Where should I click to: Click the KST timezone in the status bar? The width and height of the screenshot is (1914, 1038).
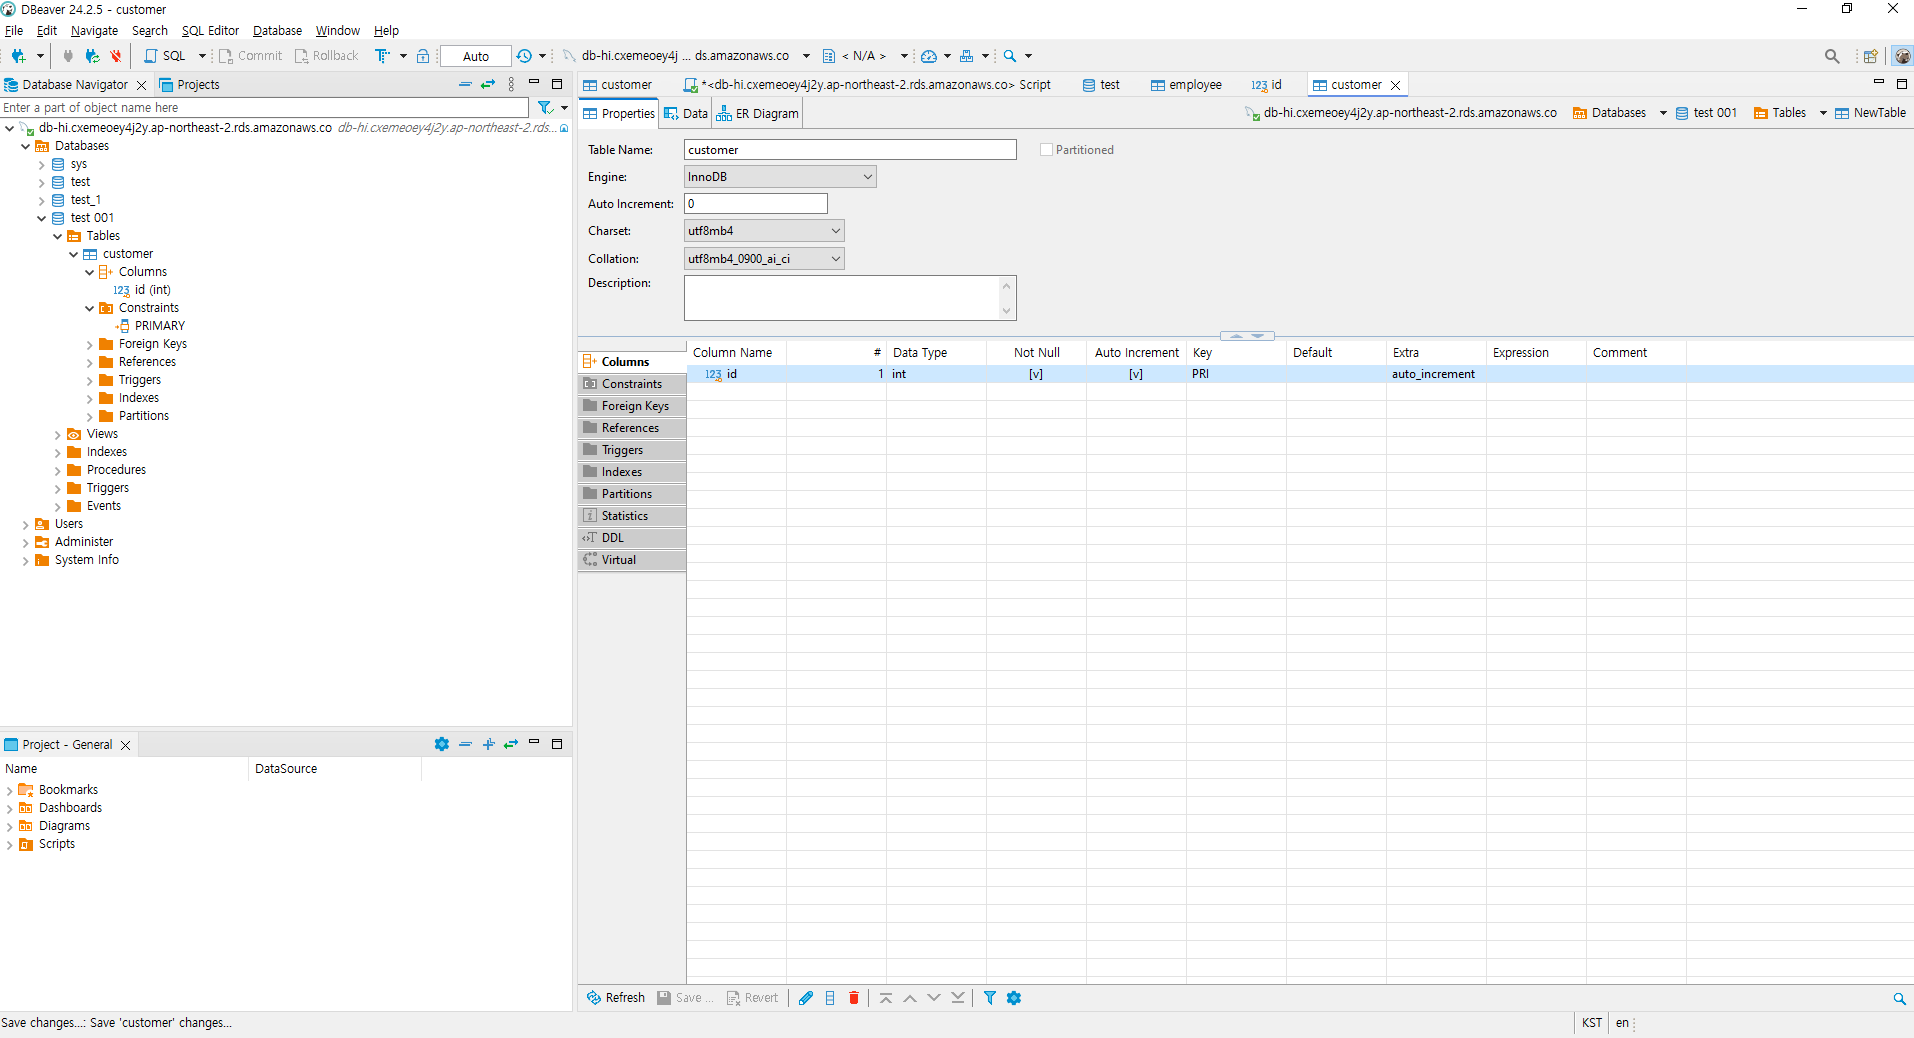(1592, 1023)
